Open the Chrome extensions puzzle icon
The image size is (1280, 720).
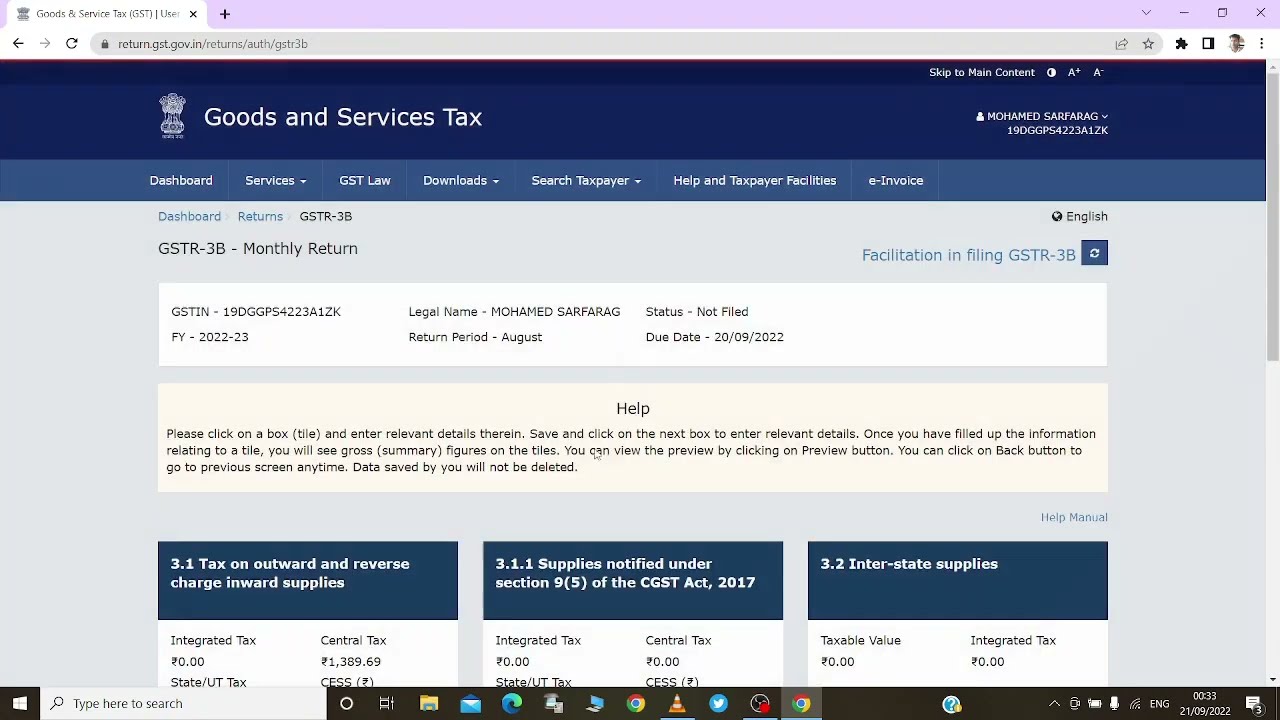1182,44
